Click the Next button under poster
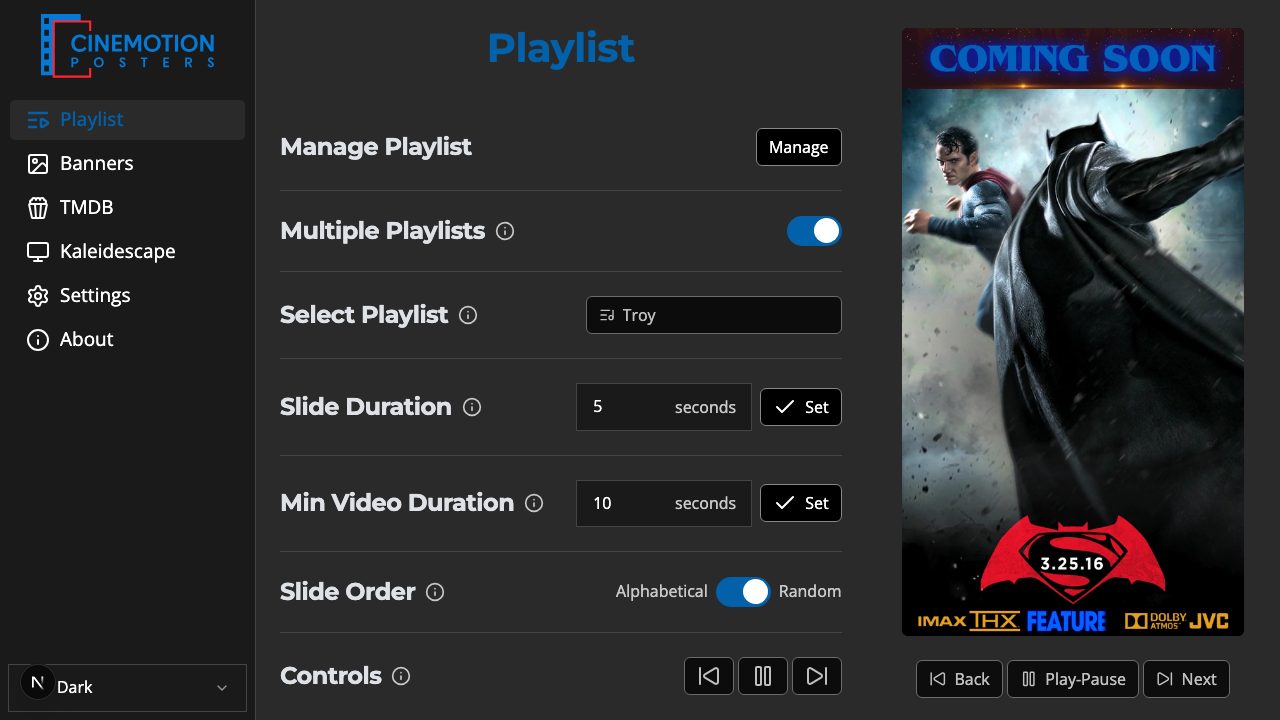The width and height of the screenshot is (1280, 720). [x=1187, y=679]
